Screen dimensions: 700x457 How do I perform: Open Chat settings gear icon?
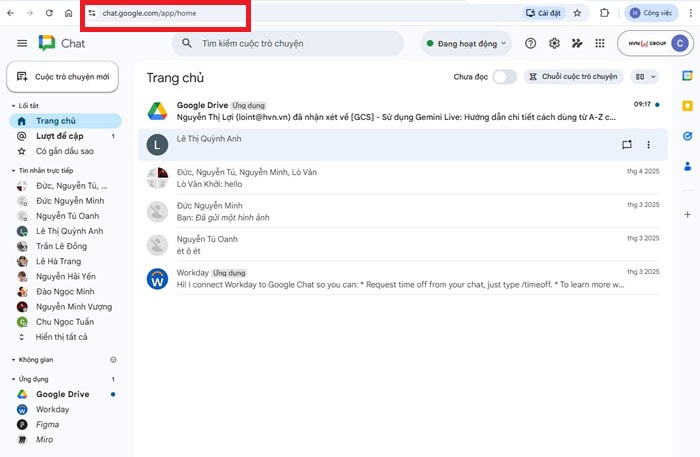(554, 43)
